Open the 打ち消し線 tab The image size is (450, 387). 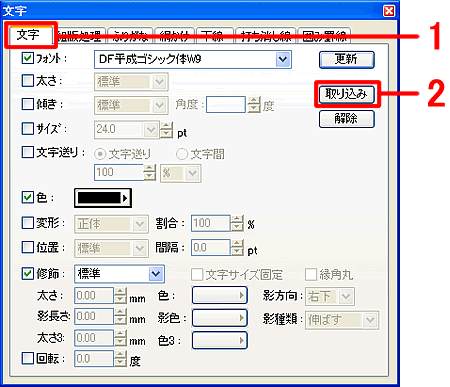(x=265, y=36)
